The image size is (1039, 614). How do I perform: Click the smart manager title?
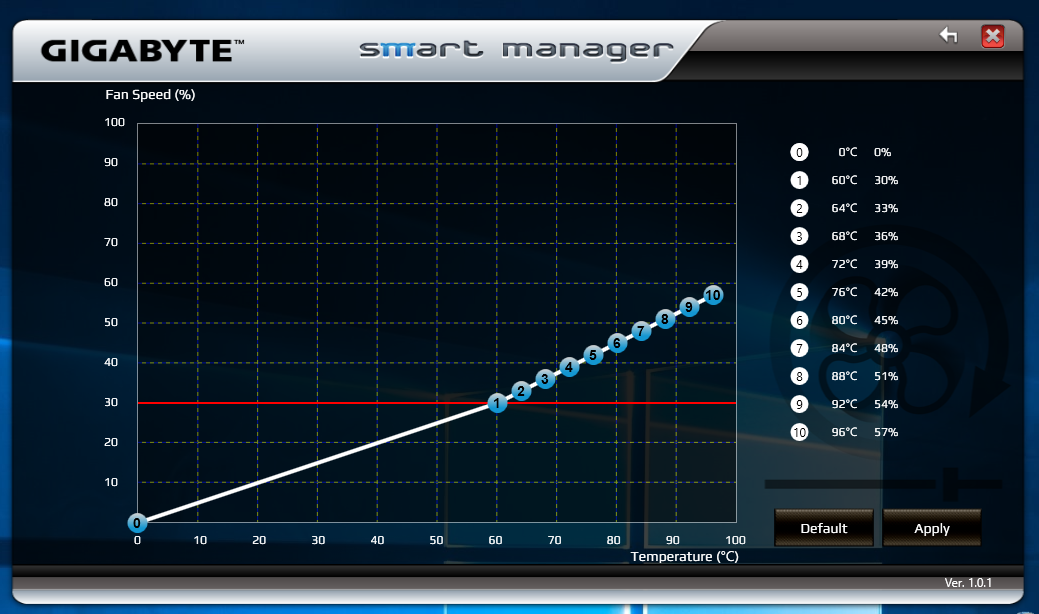(x=516, y=50)
